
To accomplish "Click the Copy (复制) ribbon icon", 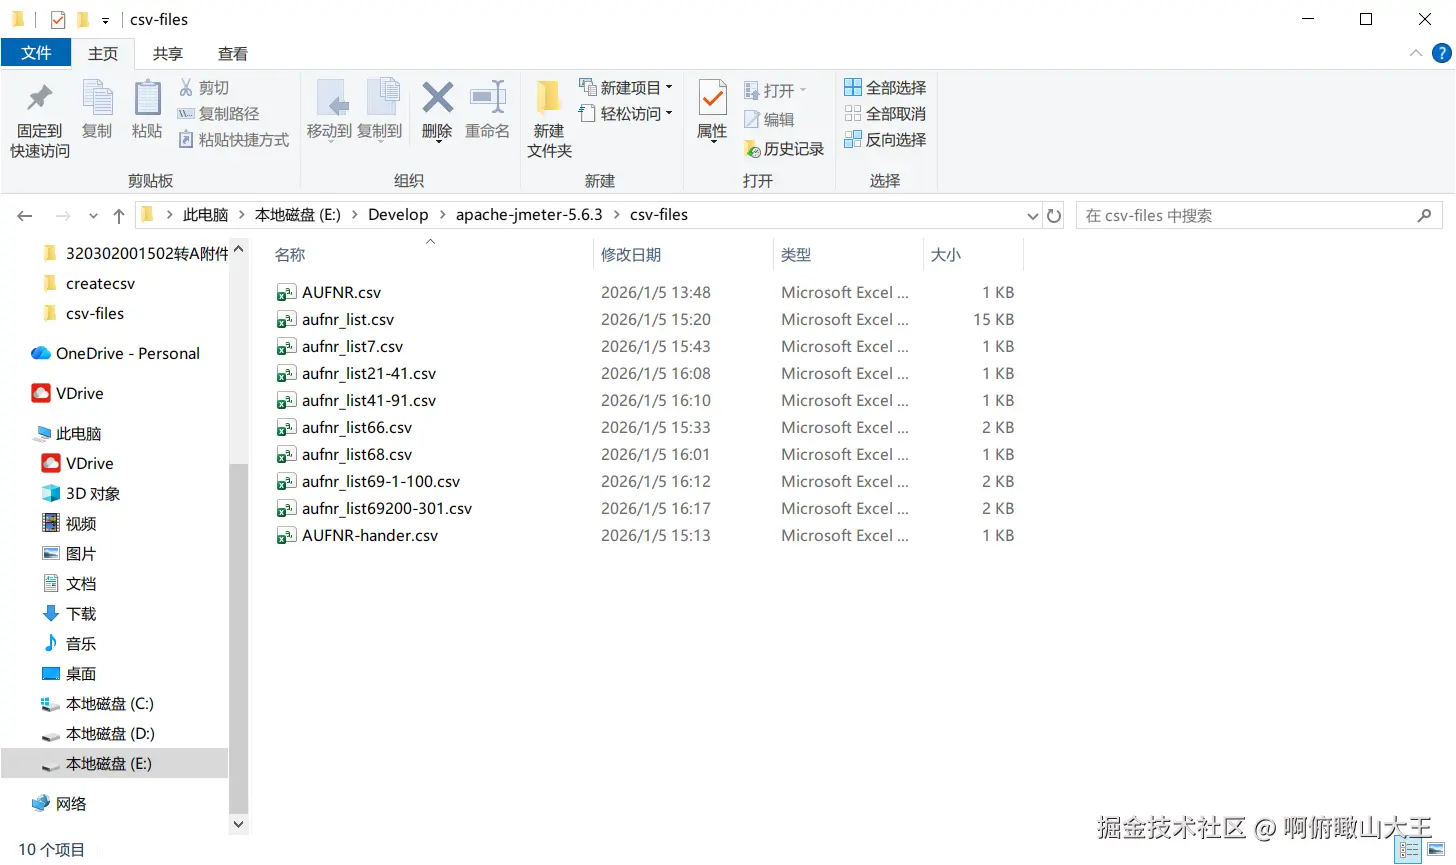I will pyautogui.click(x=97, y=98).
